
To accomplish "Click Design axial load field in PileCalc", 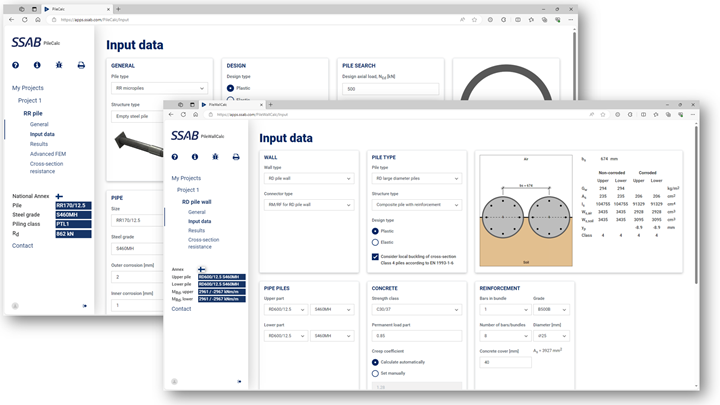I will click(390, 89).
